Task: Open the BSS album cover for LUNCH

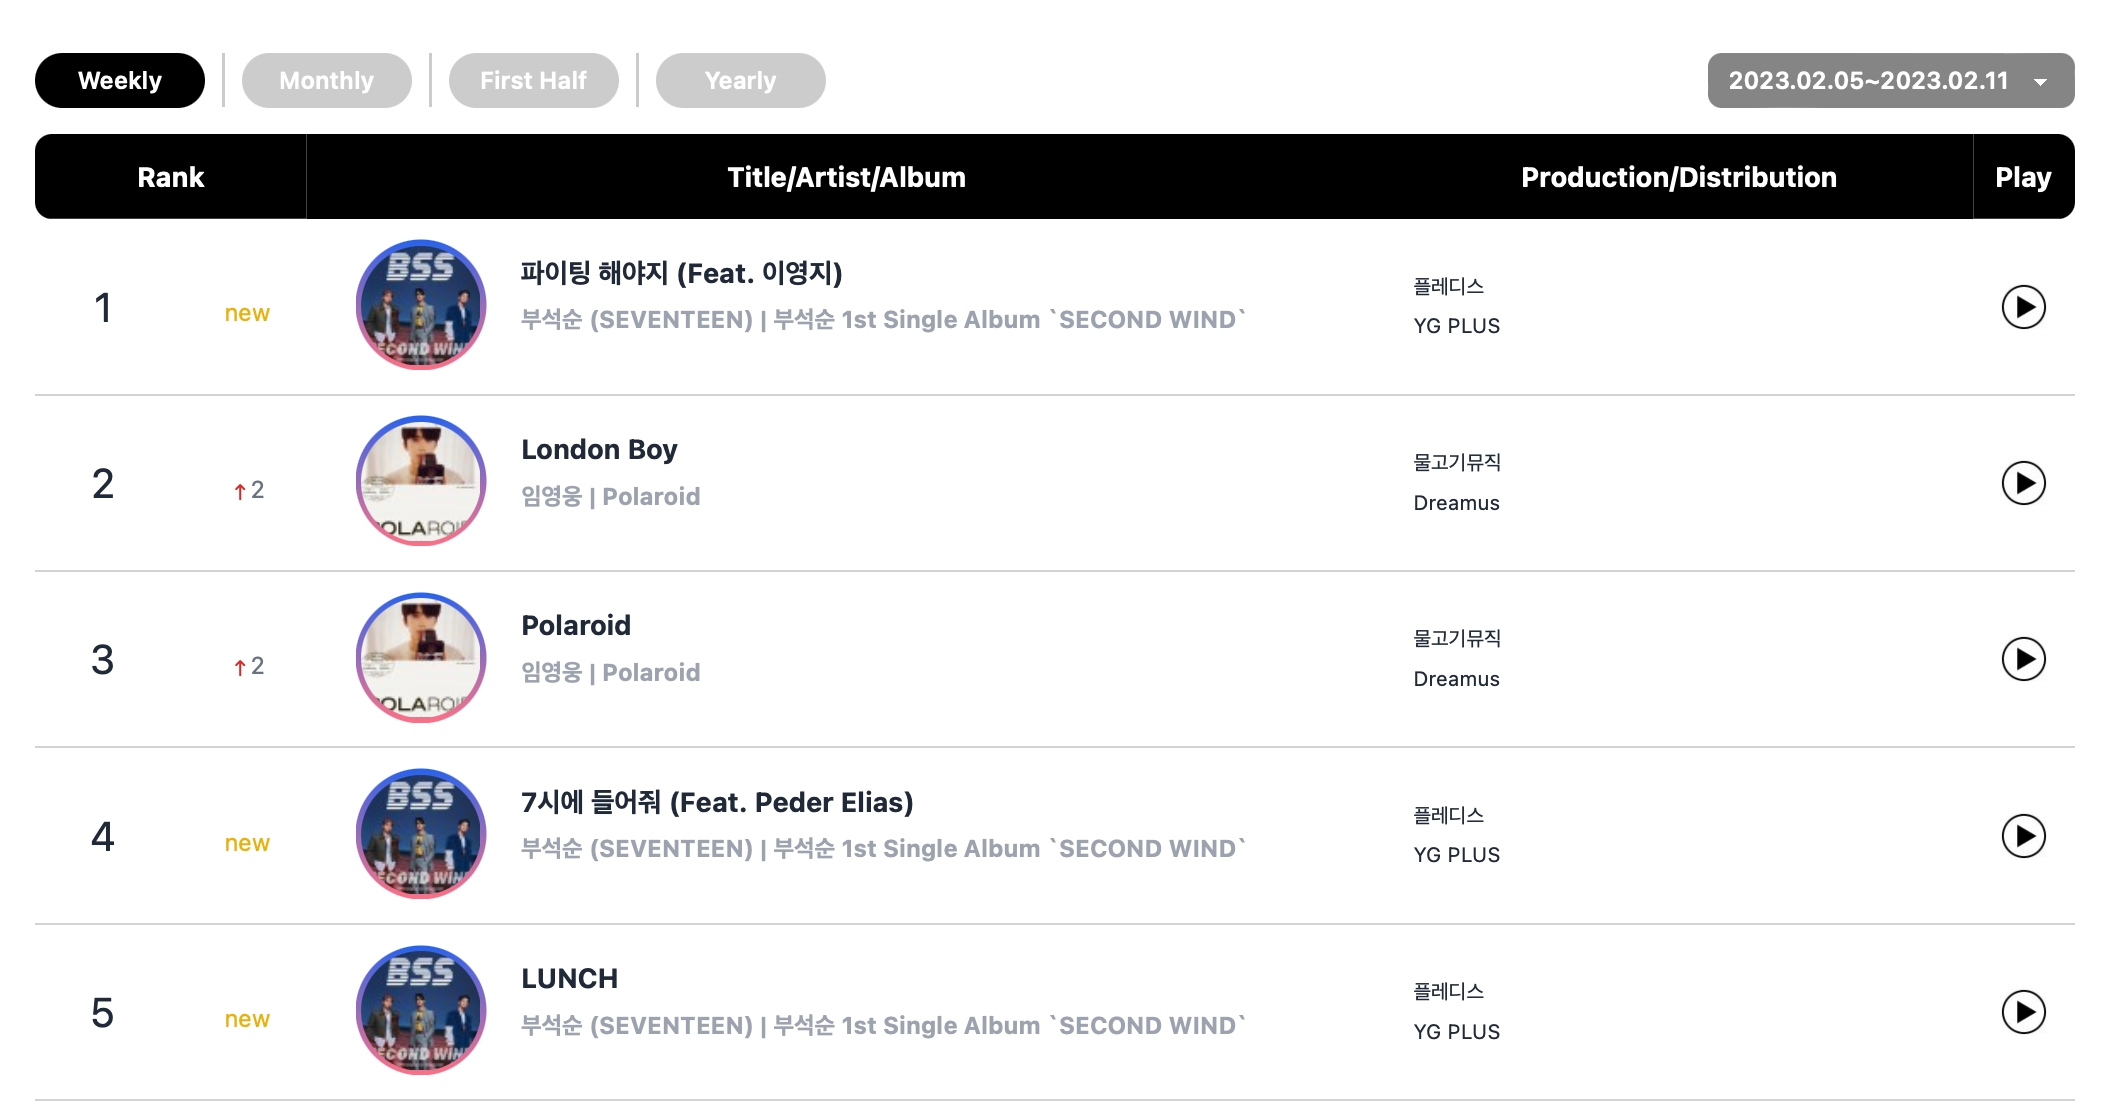Action: pyautogui.click(x=421, y=1010)
